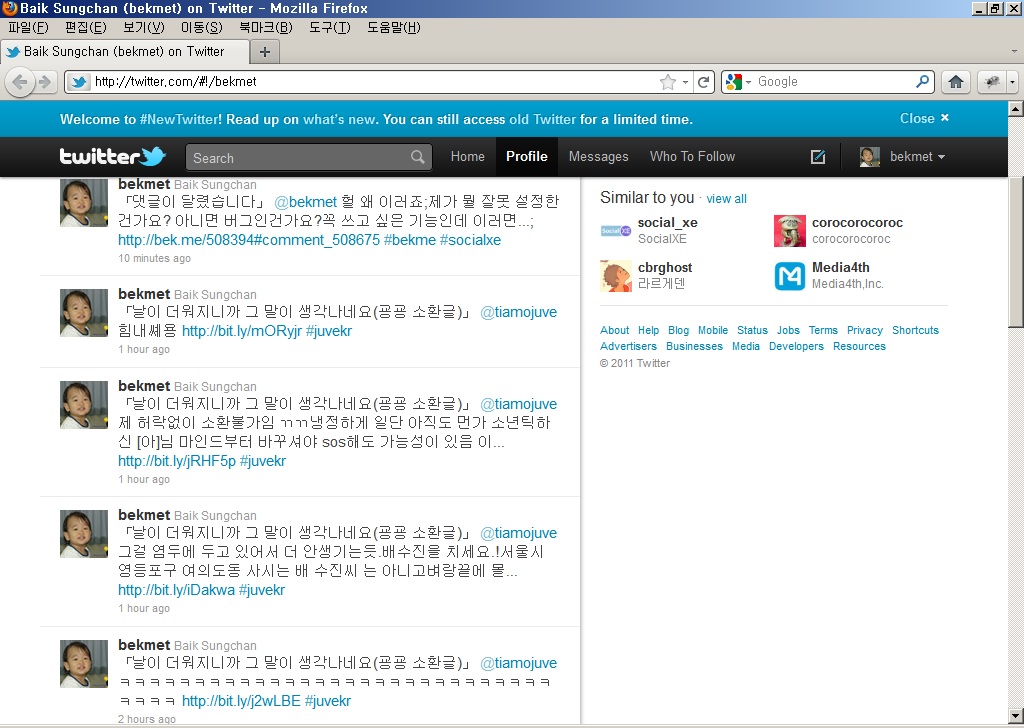The height and width of the screenshot is (728, 1024).
Task: Click the cbrghost avatar image
Action: 616,276
